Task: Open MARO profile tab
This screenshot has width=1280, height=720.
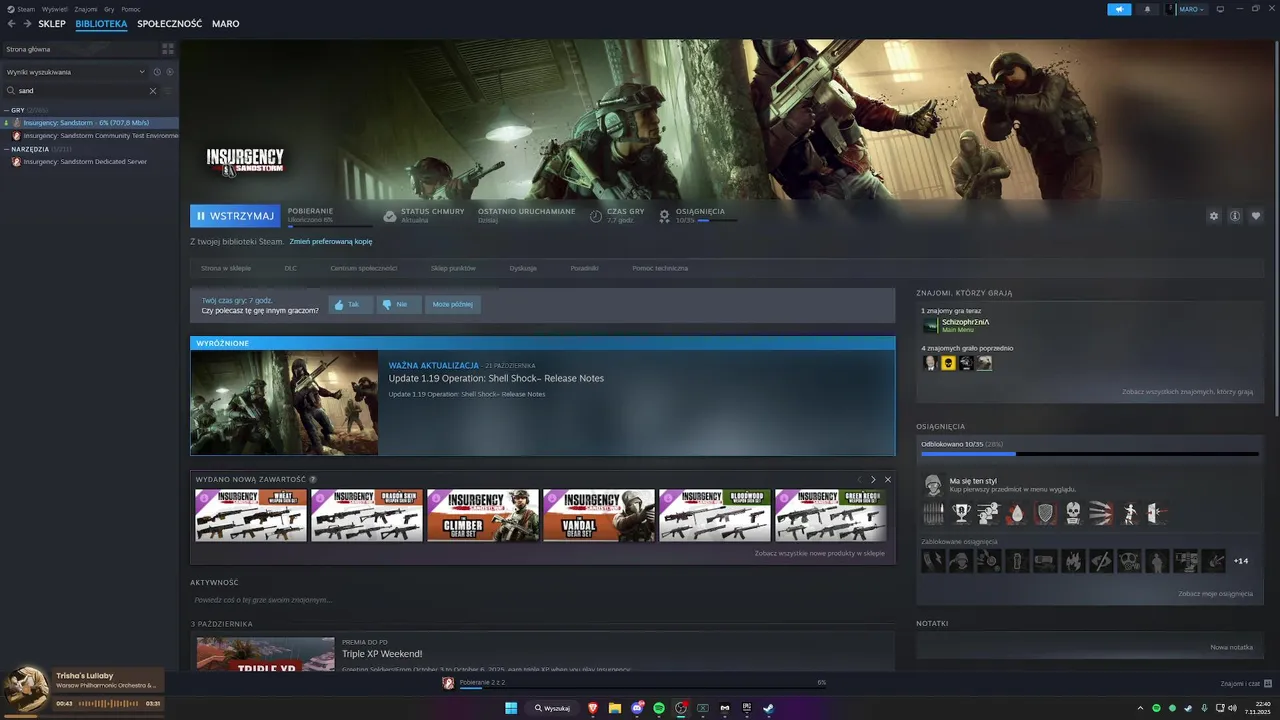Action: click(226, 24)
